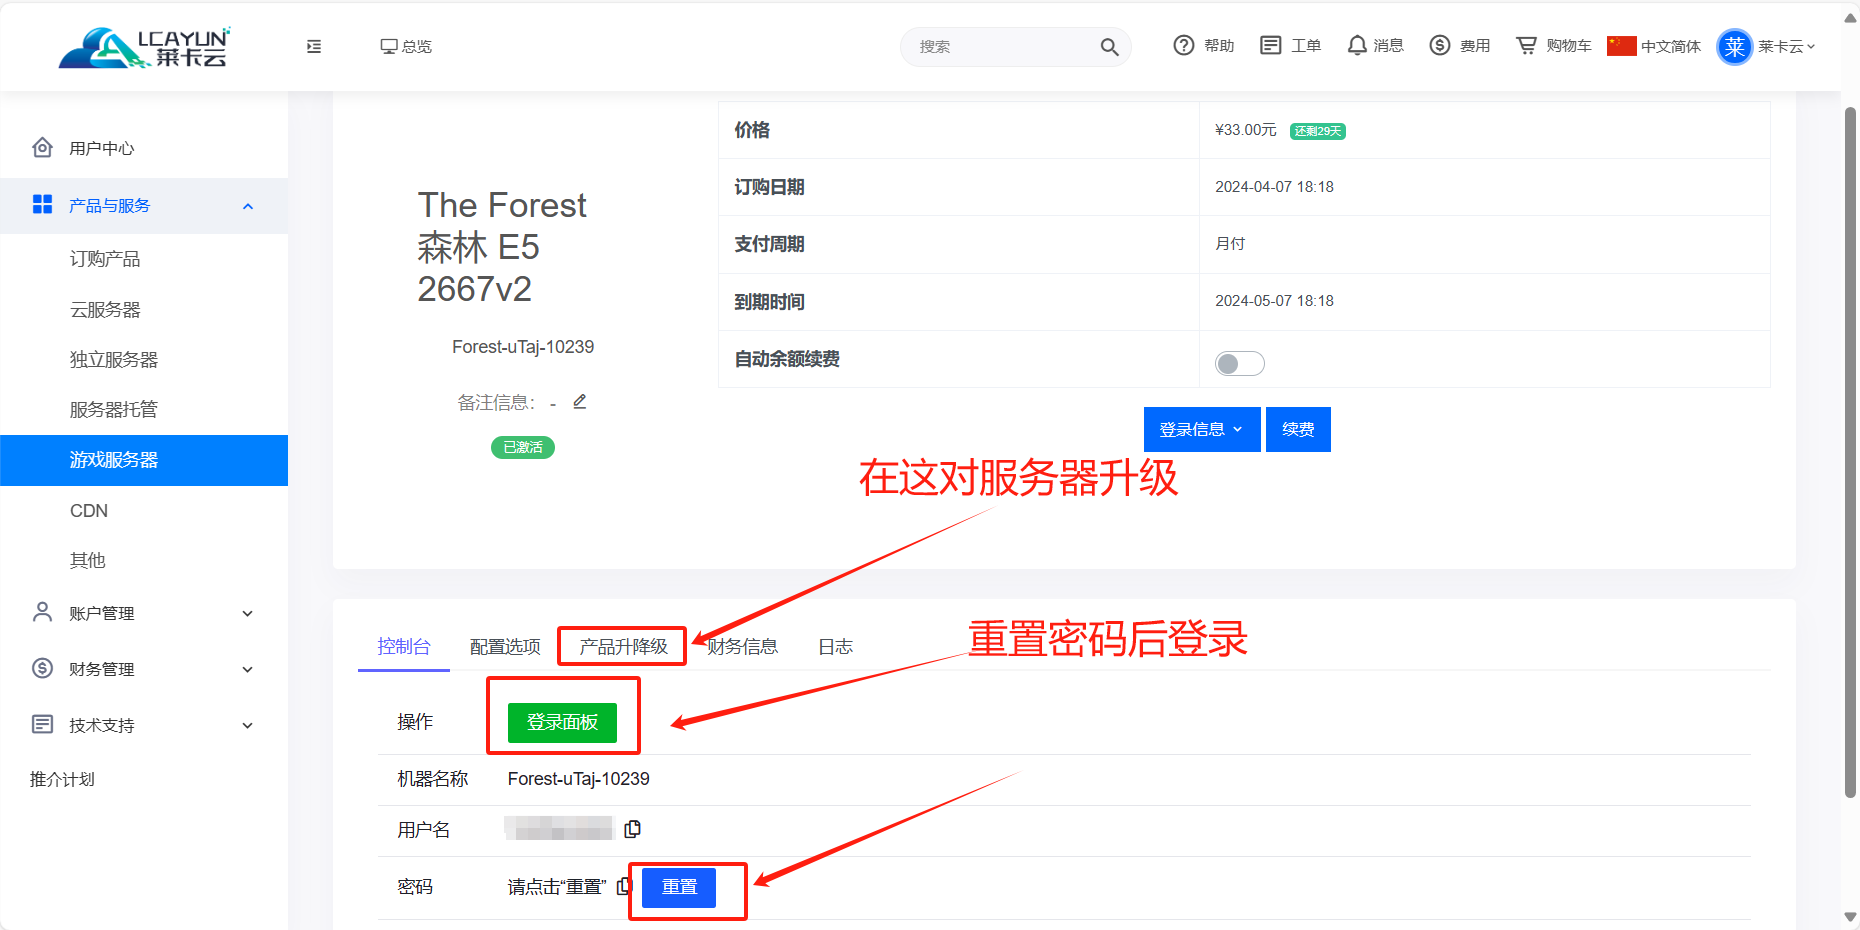This screenshot has width=1860, height=930.
Task: Click the 还剩29天 badge
Action: point(1317,131)
